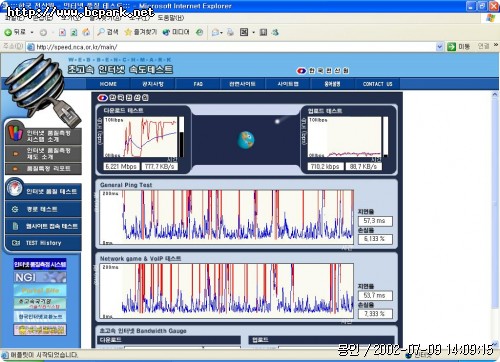Click the NGI banner thumbnail

point(40,277)
